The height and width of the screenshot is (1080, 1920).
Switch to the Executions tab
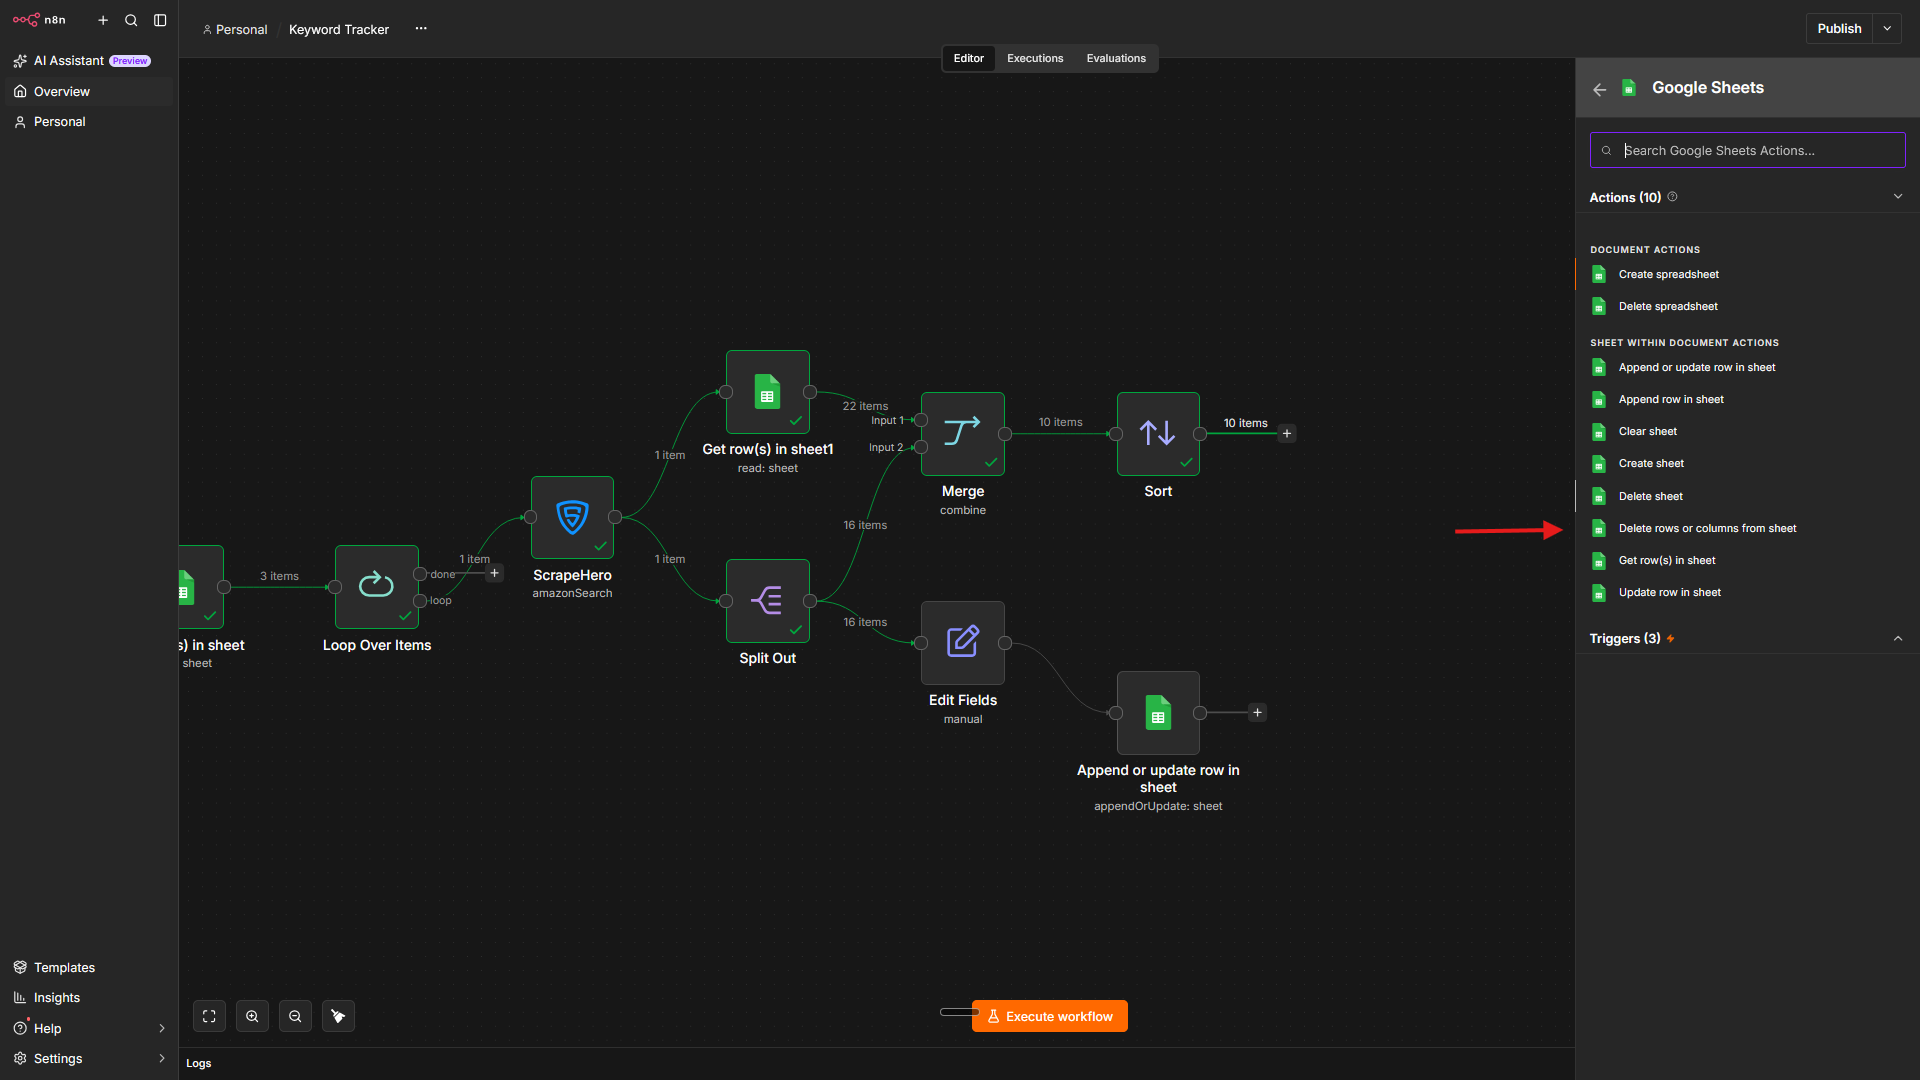click(x=1035, y=58)
